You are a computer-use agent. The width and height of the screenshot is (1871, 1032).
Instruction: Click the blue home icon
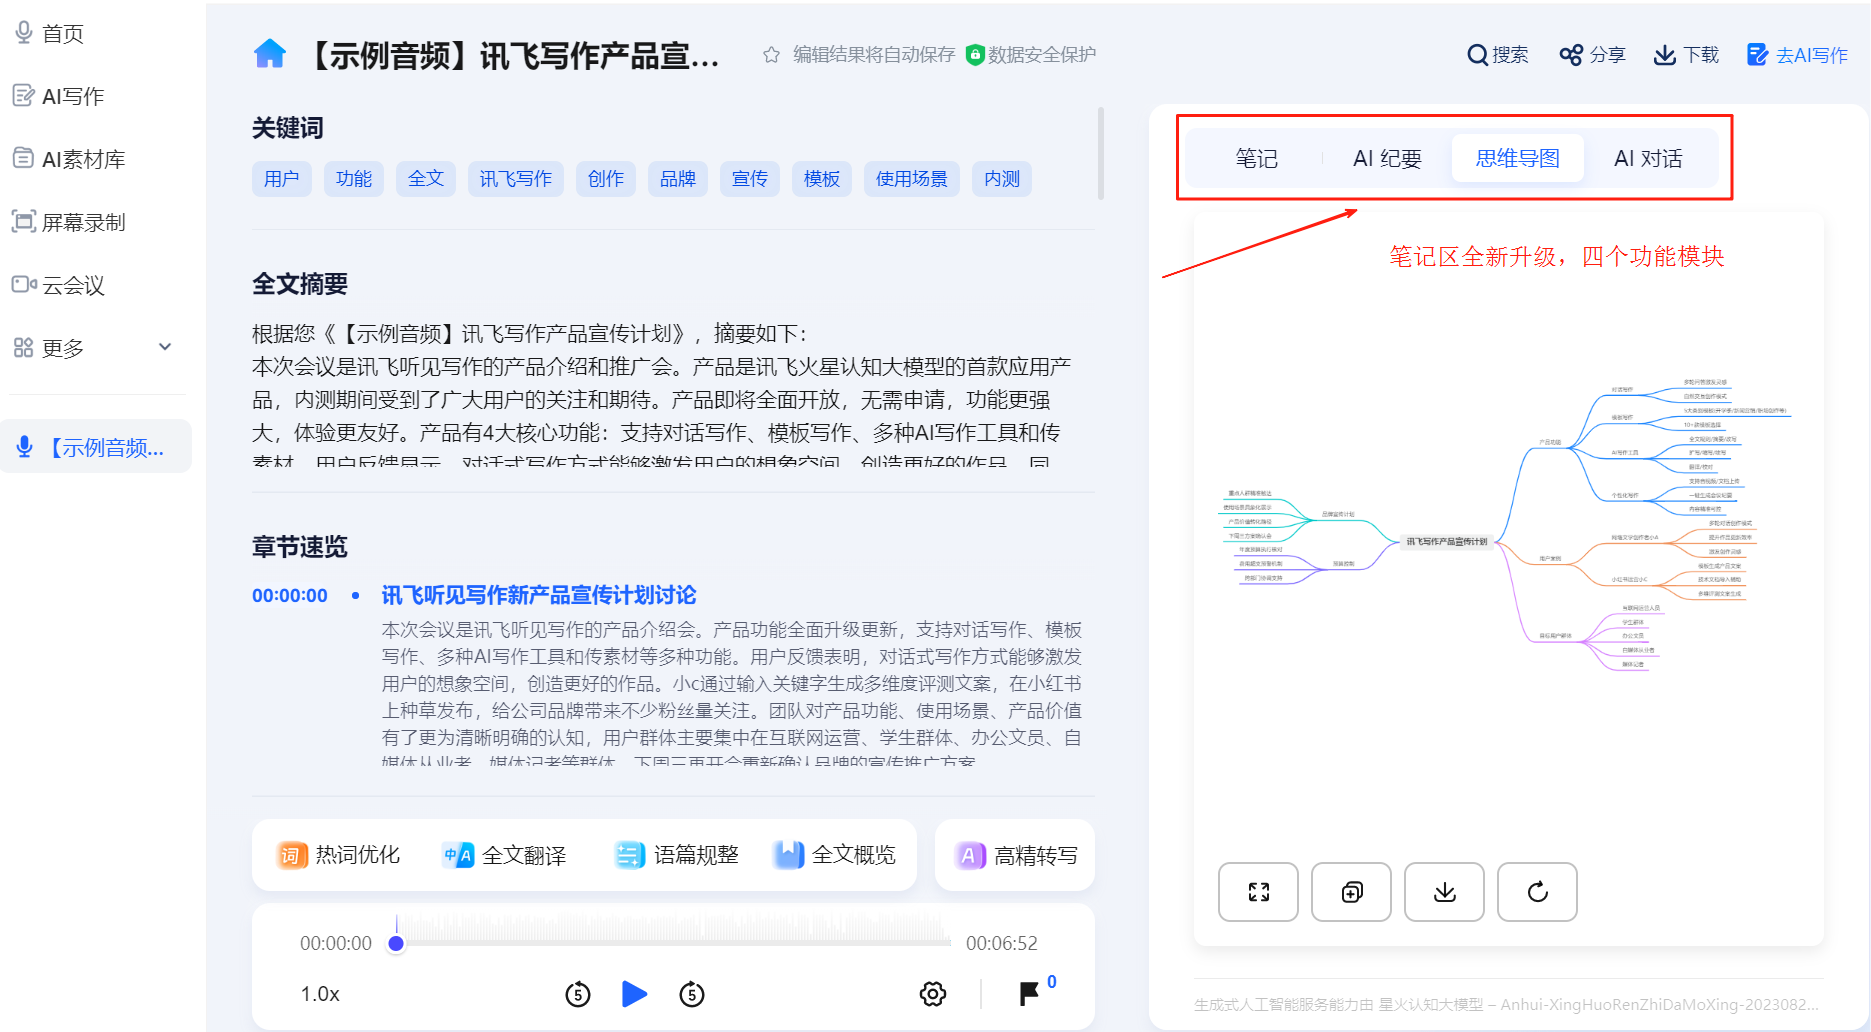click(x=270, y=54)
